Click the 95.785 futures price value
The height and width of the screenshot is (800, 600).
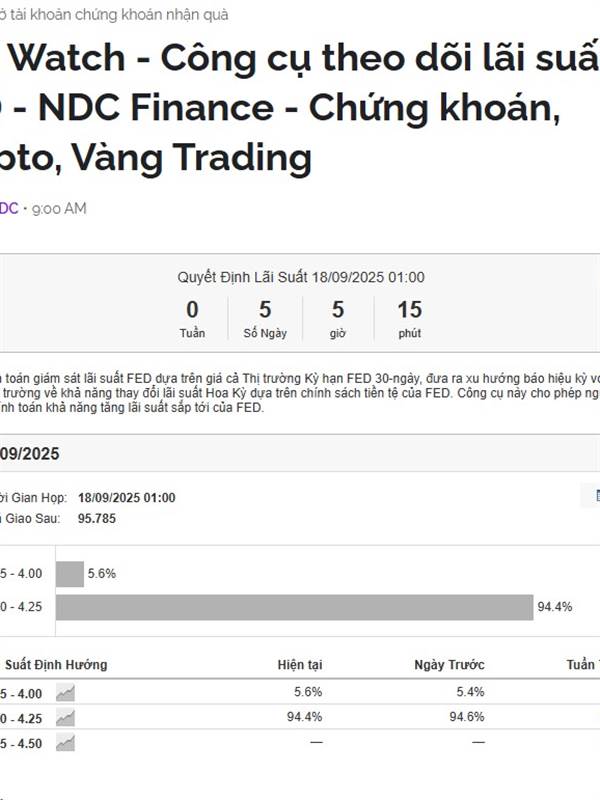pyautogui.click(x=97, y=518)
